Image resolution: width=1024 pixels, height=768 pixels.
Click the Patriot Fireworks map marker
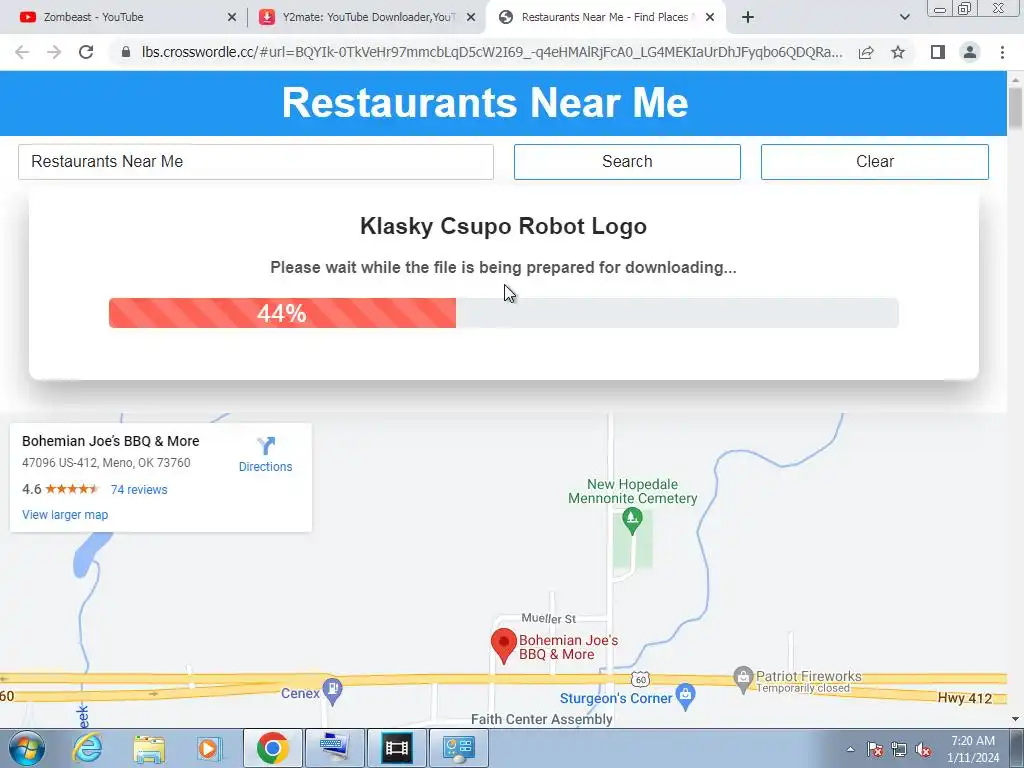point(743,679)
